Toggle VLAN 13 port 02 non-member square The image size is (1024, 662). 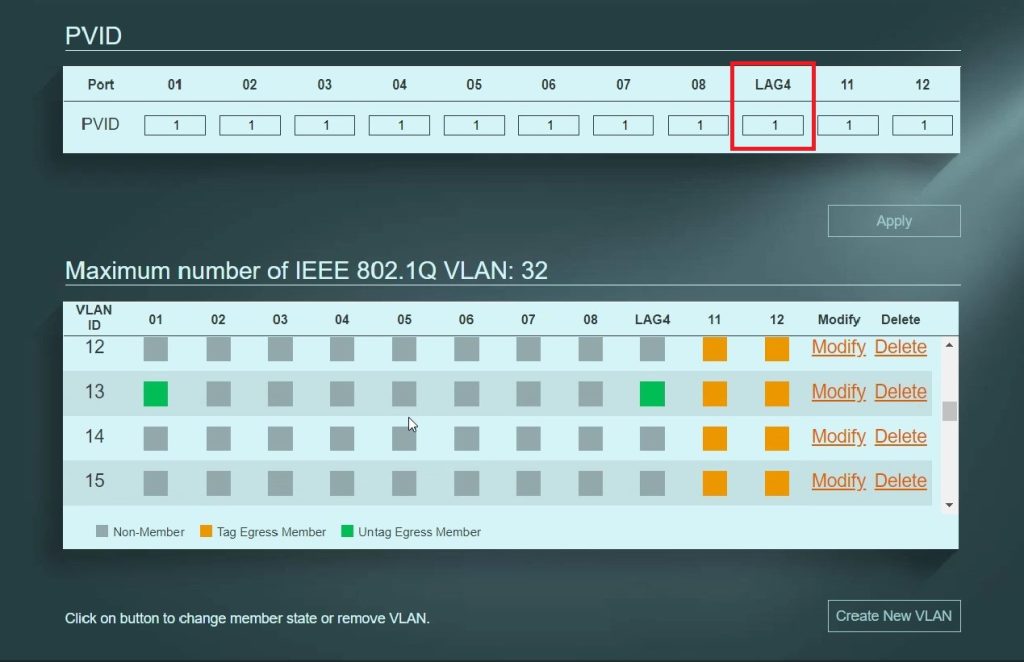218,394
